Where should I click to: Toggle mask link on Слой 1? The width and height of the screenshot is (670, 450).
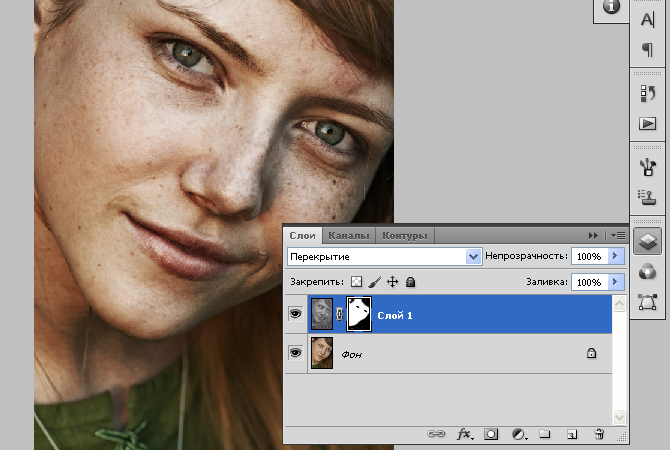pyautogui.click(x=339, y=314)
